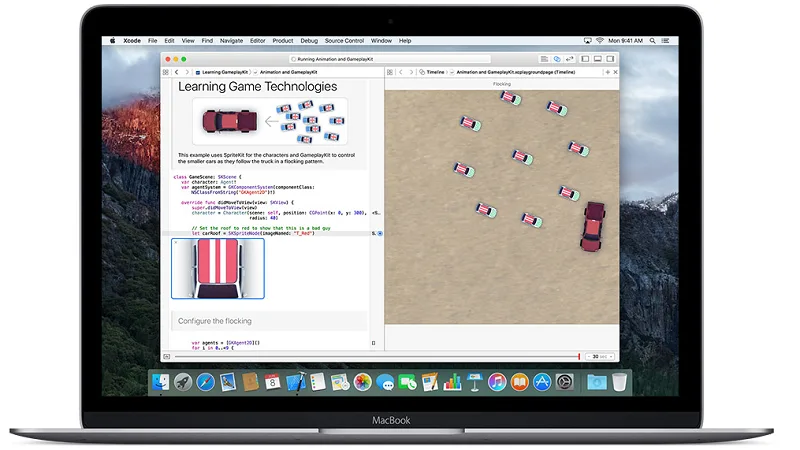Open the Source Control menu

[344, 40]
